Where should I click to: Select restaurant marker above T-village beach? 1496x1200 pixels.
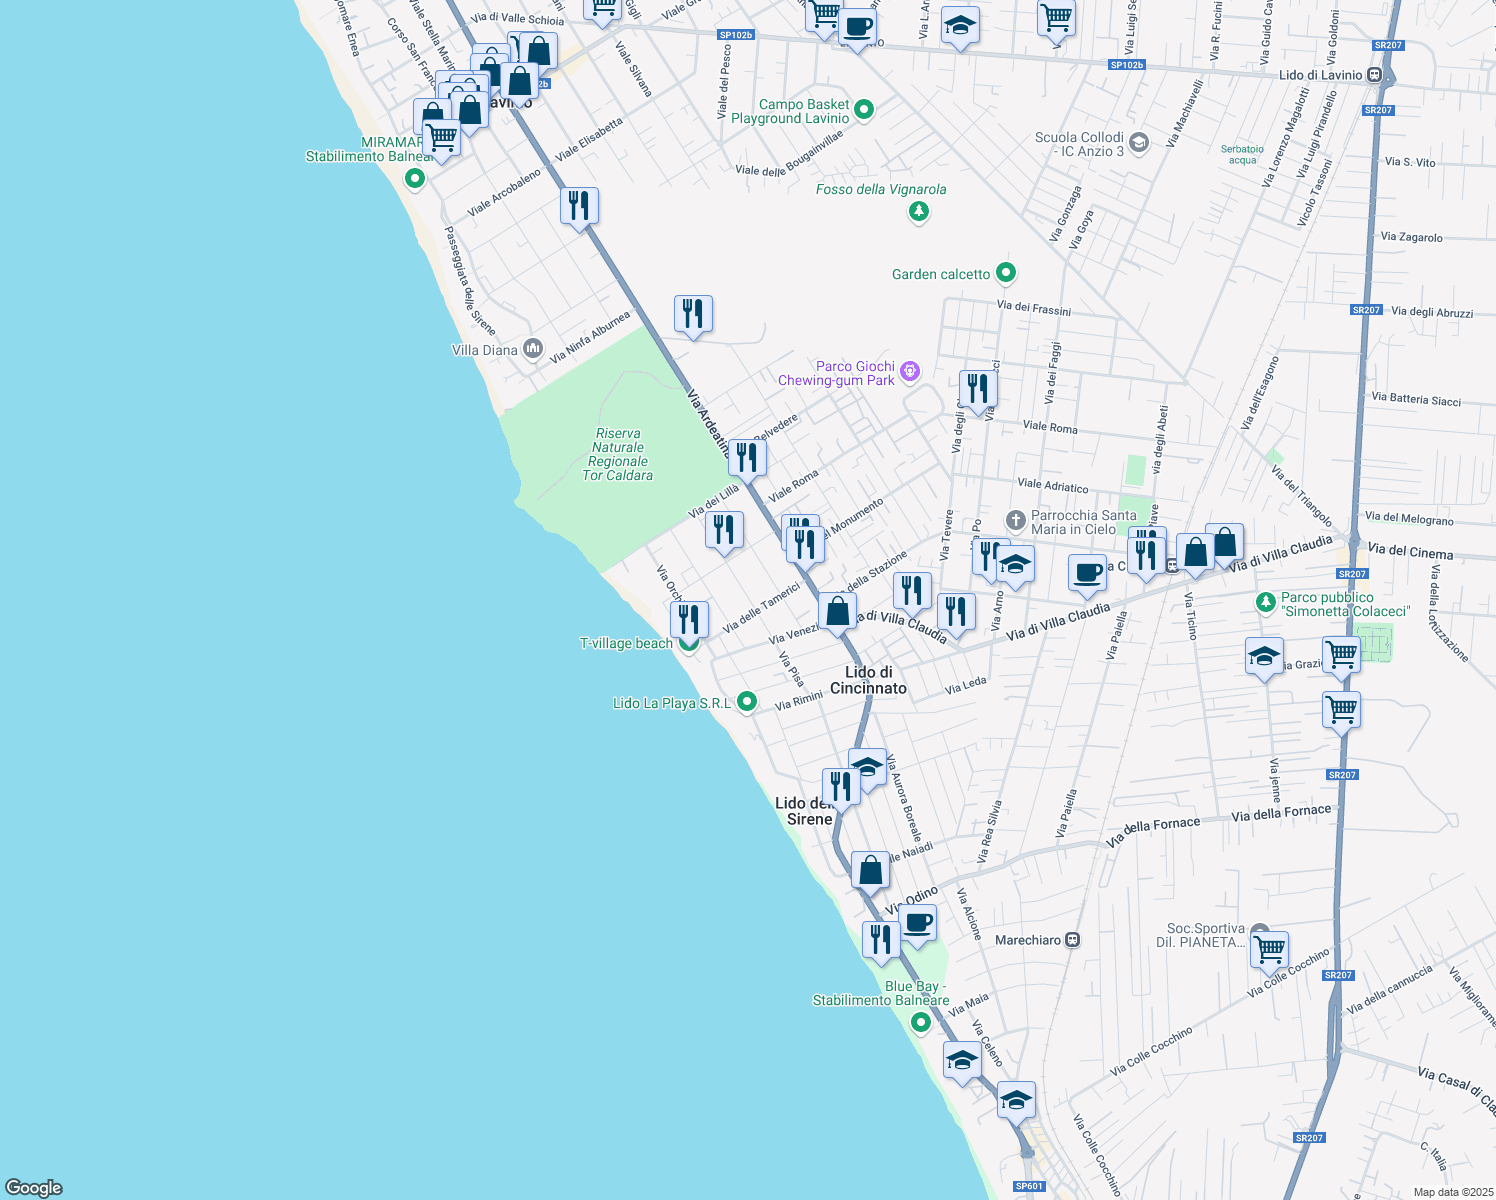[x=689, y=622]
